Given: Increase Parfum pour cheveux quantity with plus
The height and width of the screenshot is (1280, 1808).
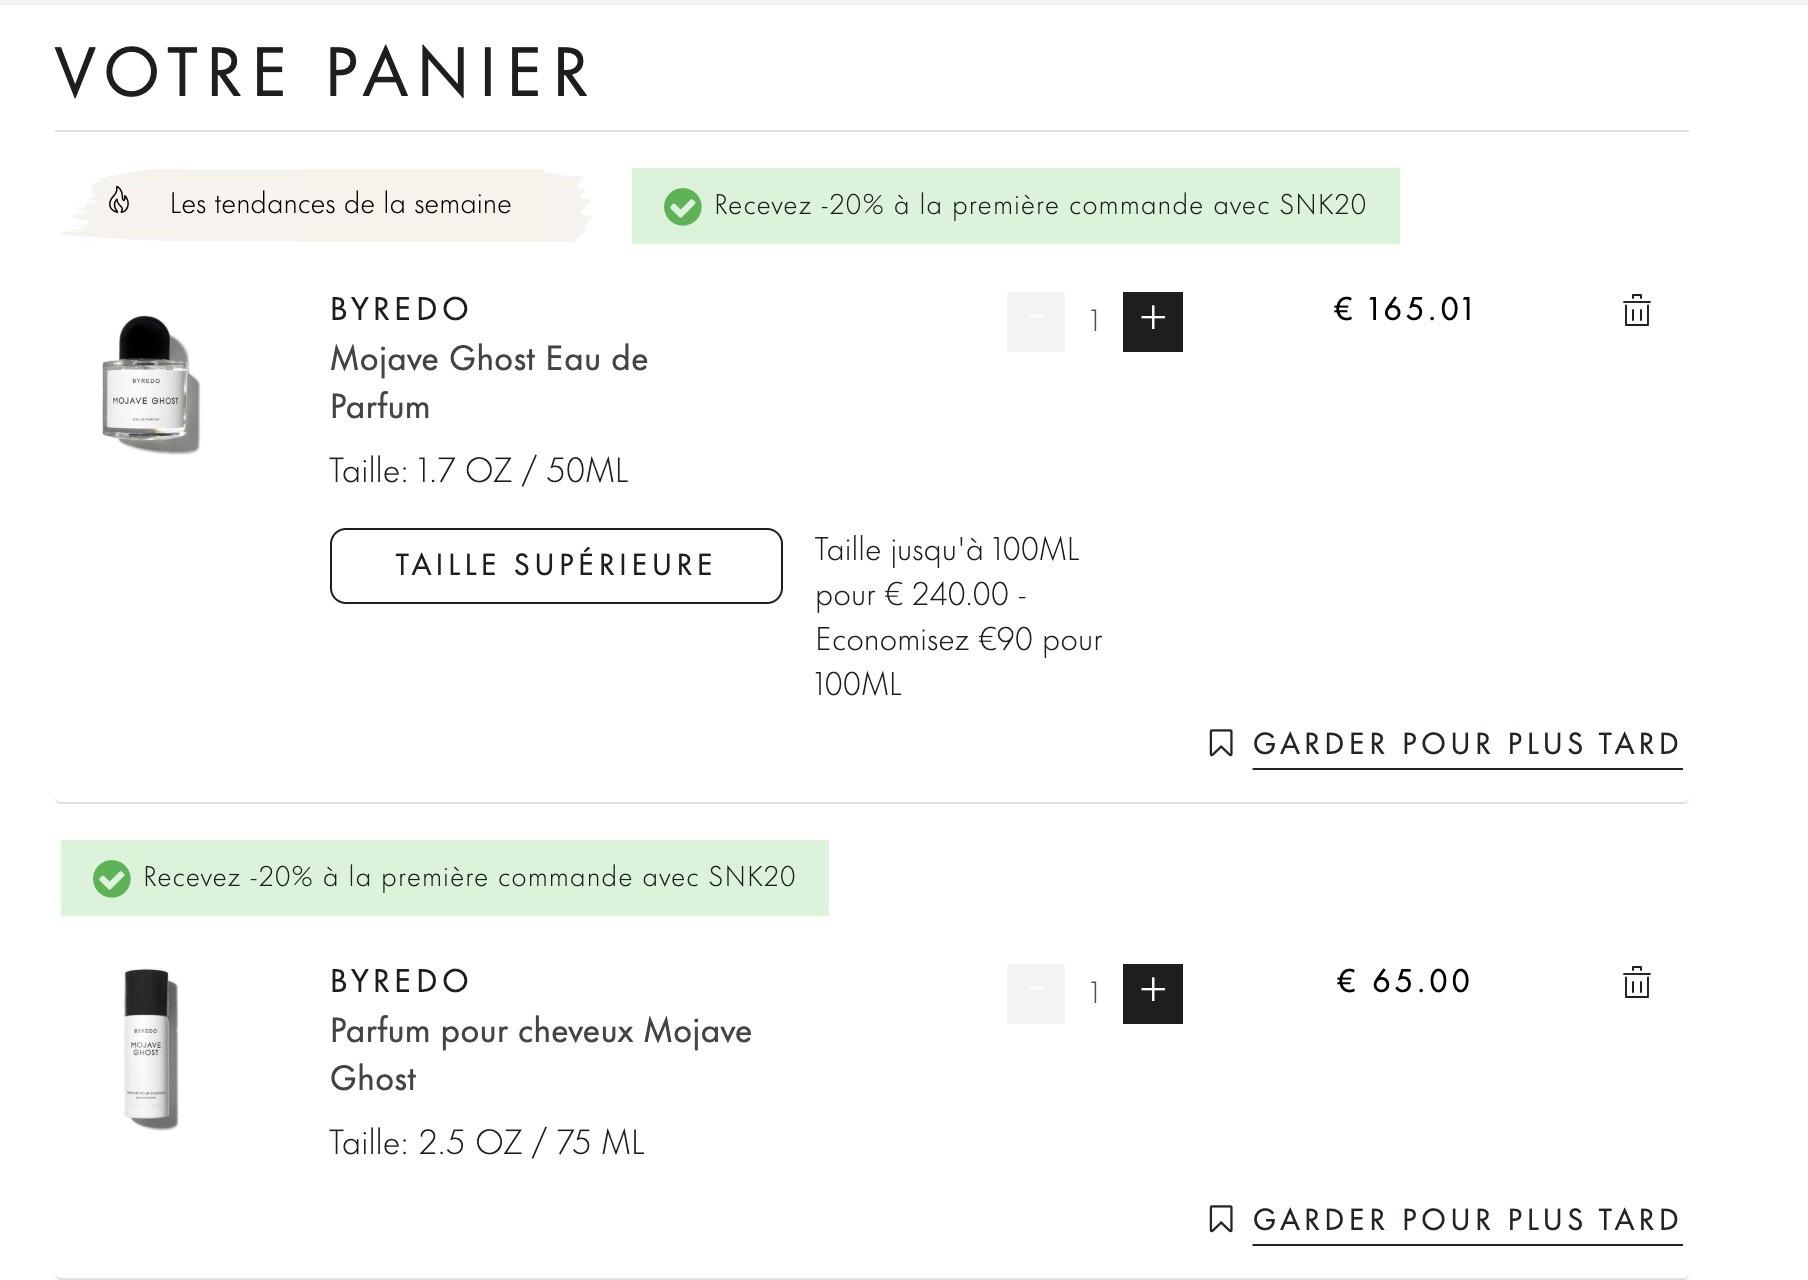Looking at the screenshot, I should click(x=1152, y=994).
